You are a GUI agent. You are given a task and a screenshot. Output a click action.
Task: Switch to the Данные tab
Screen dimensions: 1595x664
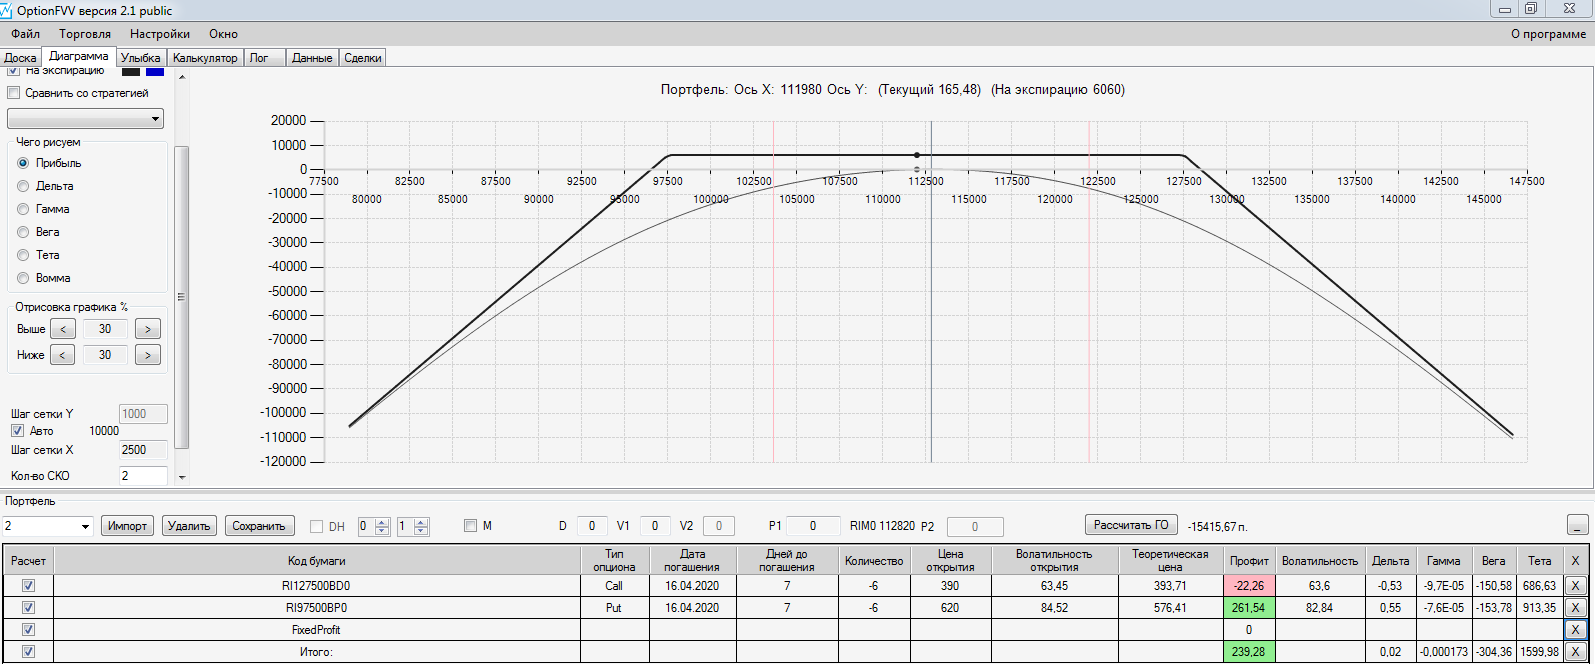312,58
